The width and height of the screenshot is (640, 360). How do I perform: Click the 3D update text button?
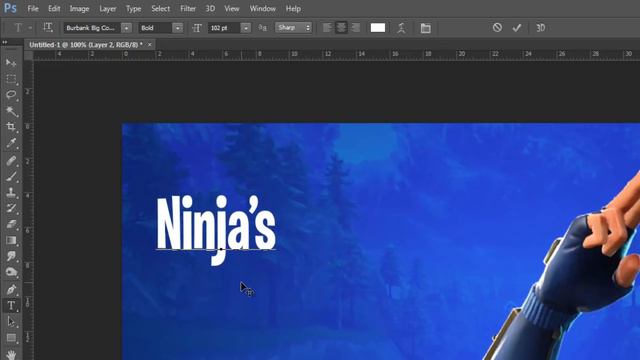540,28
